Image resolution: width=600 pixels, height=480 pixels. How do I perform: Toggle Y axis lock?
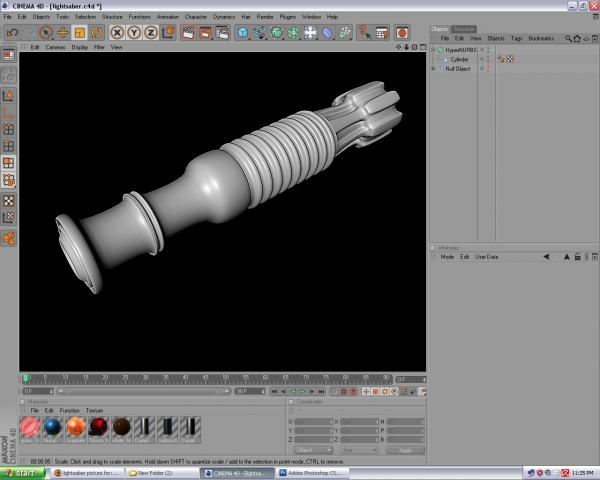click(134, 33)
